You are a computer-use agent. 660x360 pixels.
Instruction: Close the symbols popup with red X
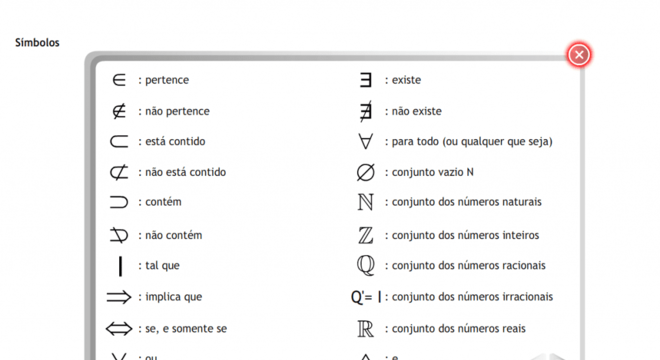pyautogui.click(x=579, y=54)
